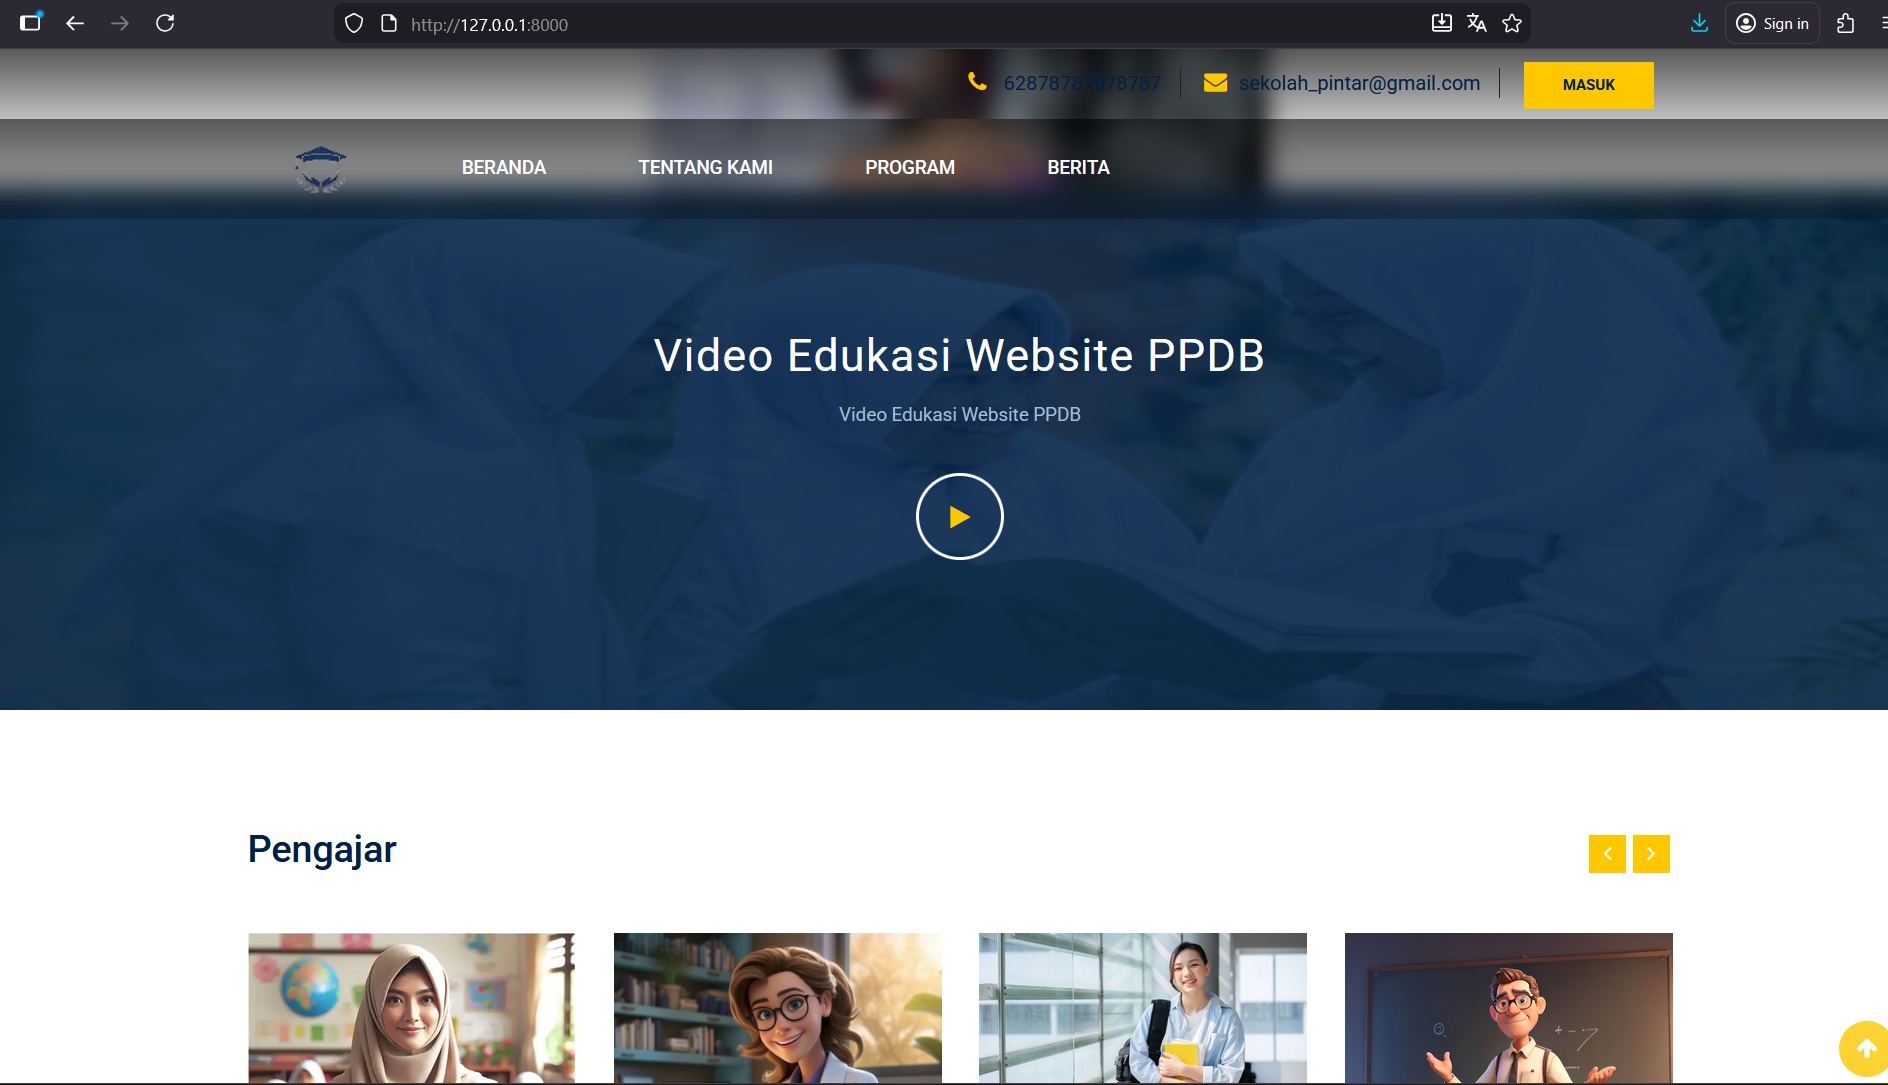Open the cartoon man at blackboard card
The height and width of the screenshot is (1085, 1888).
point(1508,1008)
